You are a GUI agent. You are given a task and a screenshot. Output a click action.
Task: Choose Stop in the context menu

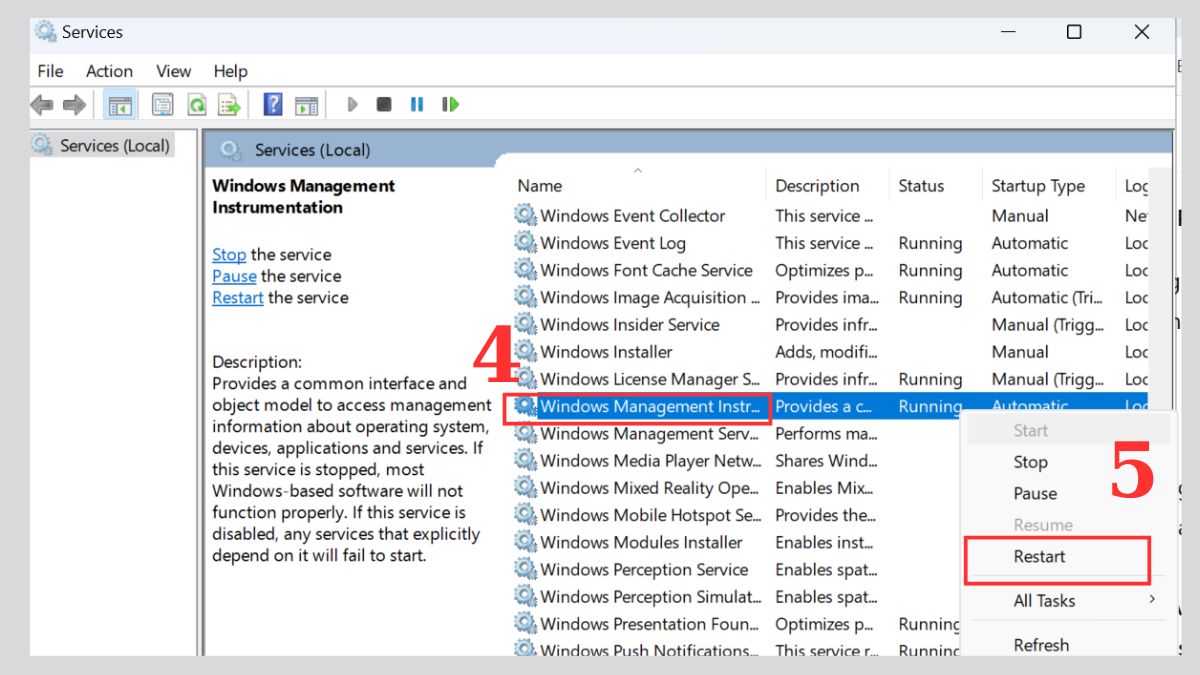(x=1030, y=462)
